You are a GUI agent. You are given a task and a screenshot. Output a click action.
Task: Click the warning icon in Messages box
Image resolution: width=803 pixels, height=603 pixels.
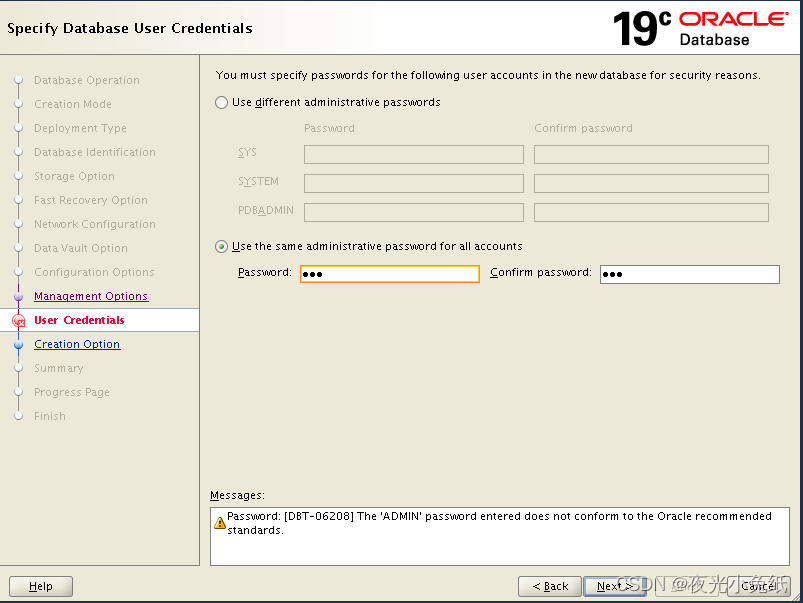(x=220, y=522)
